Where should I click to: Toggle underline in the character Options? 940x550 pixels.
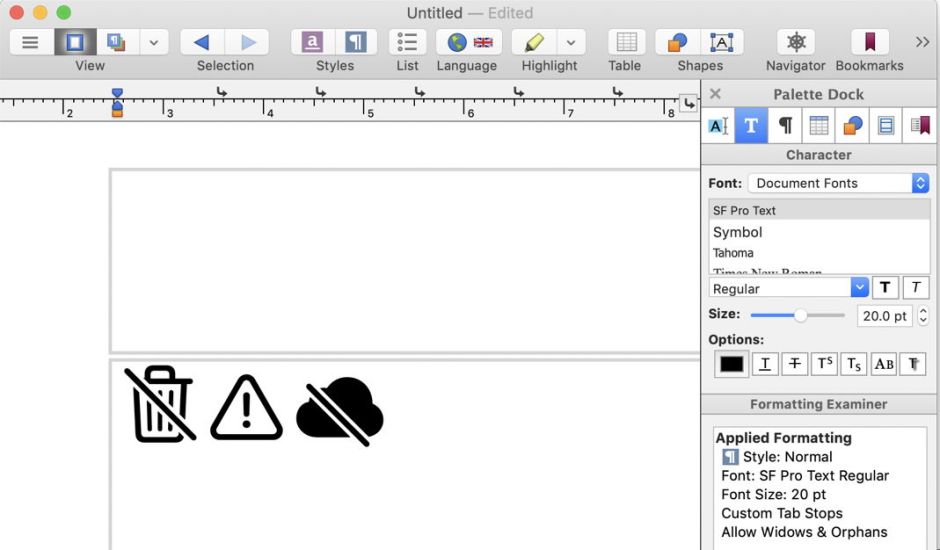point(765,364)
